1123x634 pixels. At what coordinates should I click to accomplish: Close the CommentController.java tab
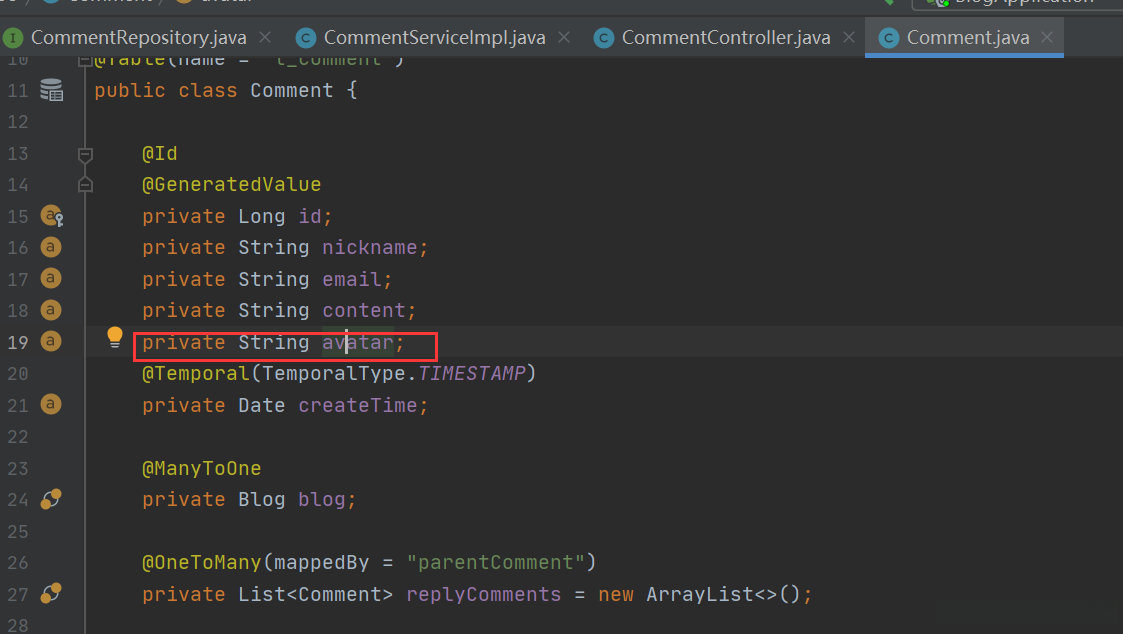pyautogui.click(x=849, y=37)
